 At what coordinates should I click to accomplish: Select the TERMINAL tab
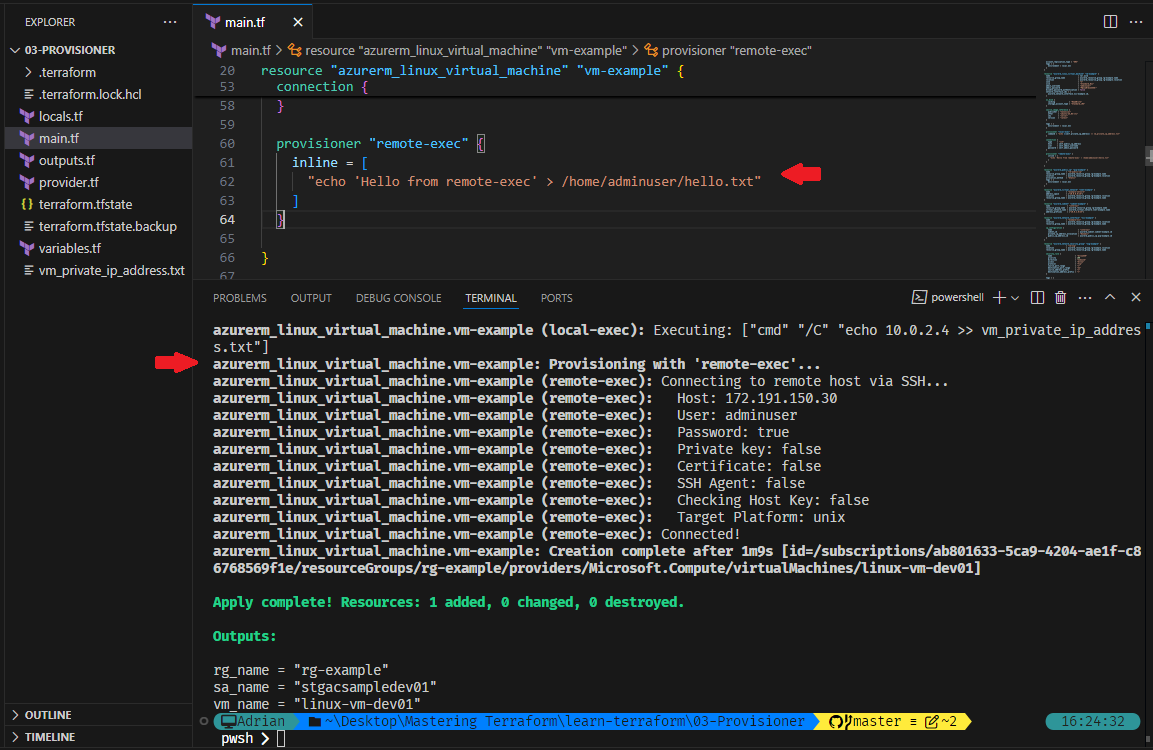(x=490, y=298)
